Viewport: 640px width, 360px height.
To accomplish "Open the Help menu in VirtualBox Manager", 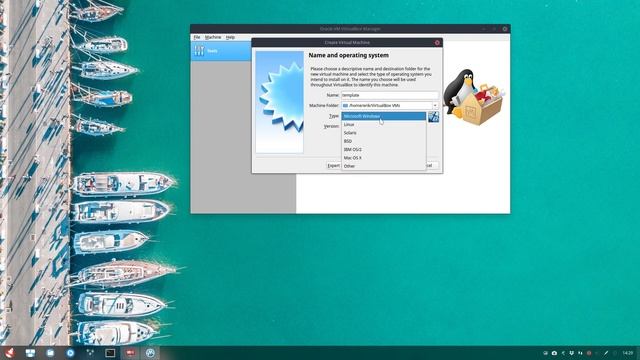I will [x=230, y=37].
